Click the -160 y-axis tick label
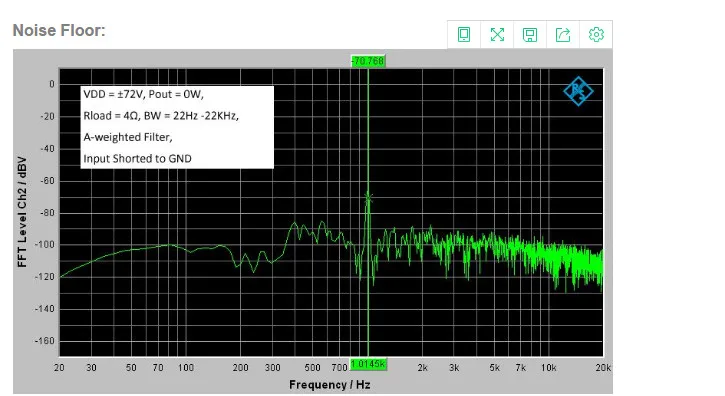This screenshot has width=725, height=396. [44, 341]
